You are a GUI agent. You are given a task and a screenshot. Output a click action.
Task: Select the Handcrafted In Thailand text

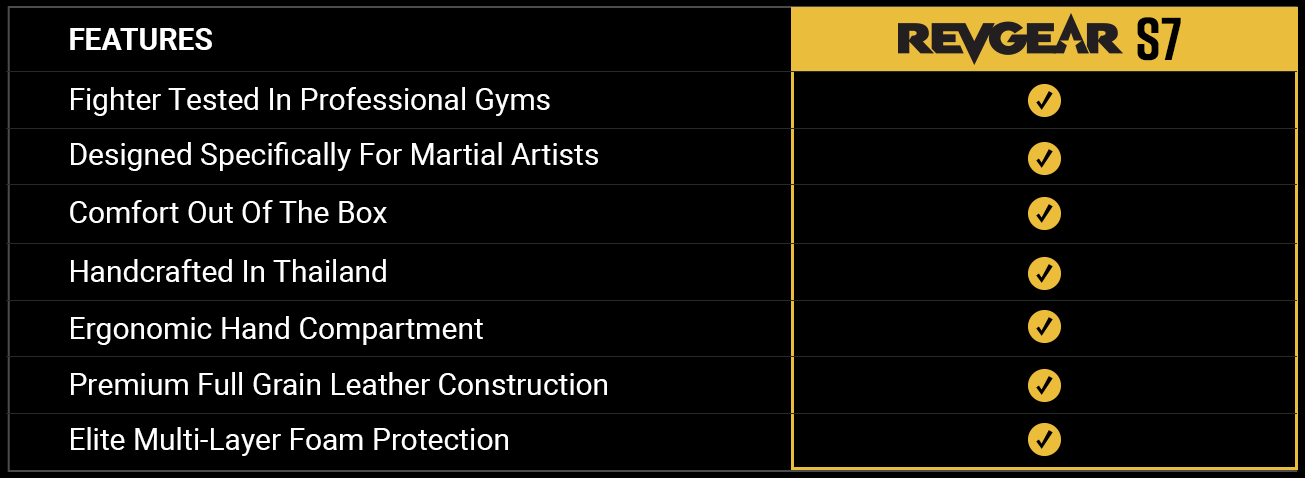tap(228, 272)
